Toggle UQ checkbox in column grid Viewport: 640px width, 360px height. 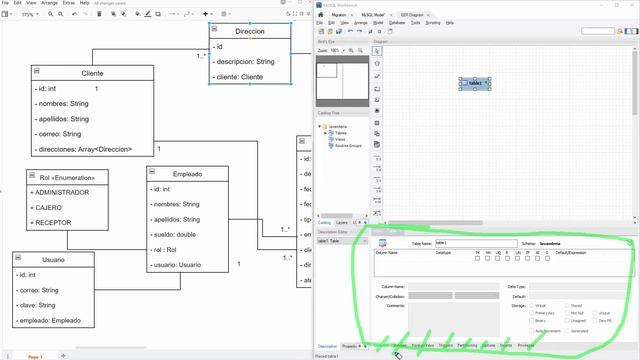pos(498,258)
